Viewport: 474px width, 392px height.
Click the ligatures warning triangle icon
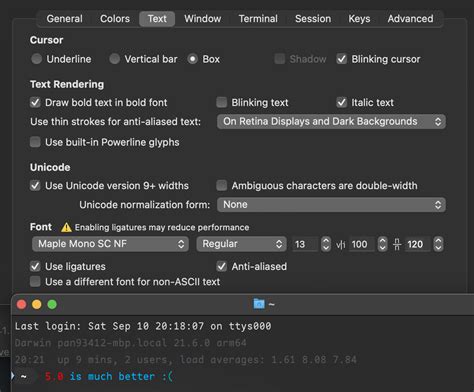point(66,227)
